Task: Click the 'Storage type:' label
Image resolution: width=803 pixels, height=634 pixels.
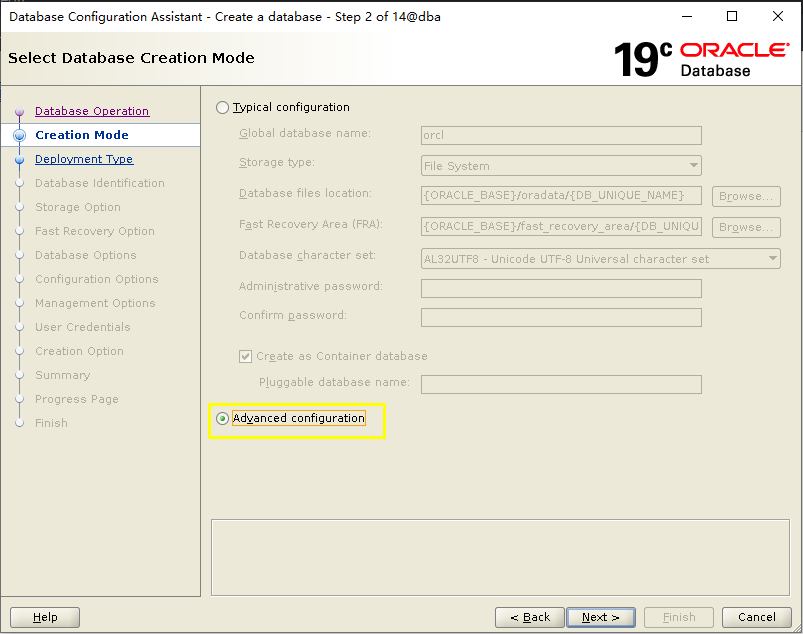Action: (x=277, y=162)
